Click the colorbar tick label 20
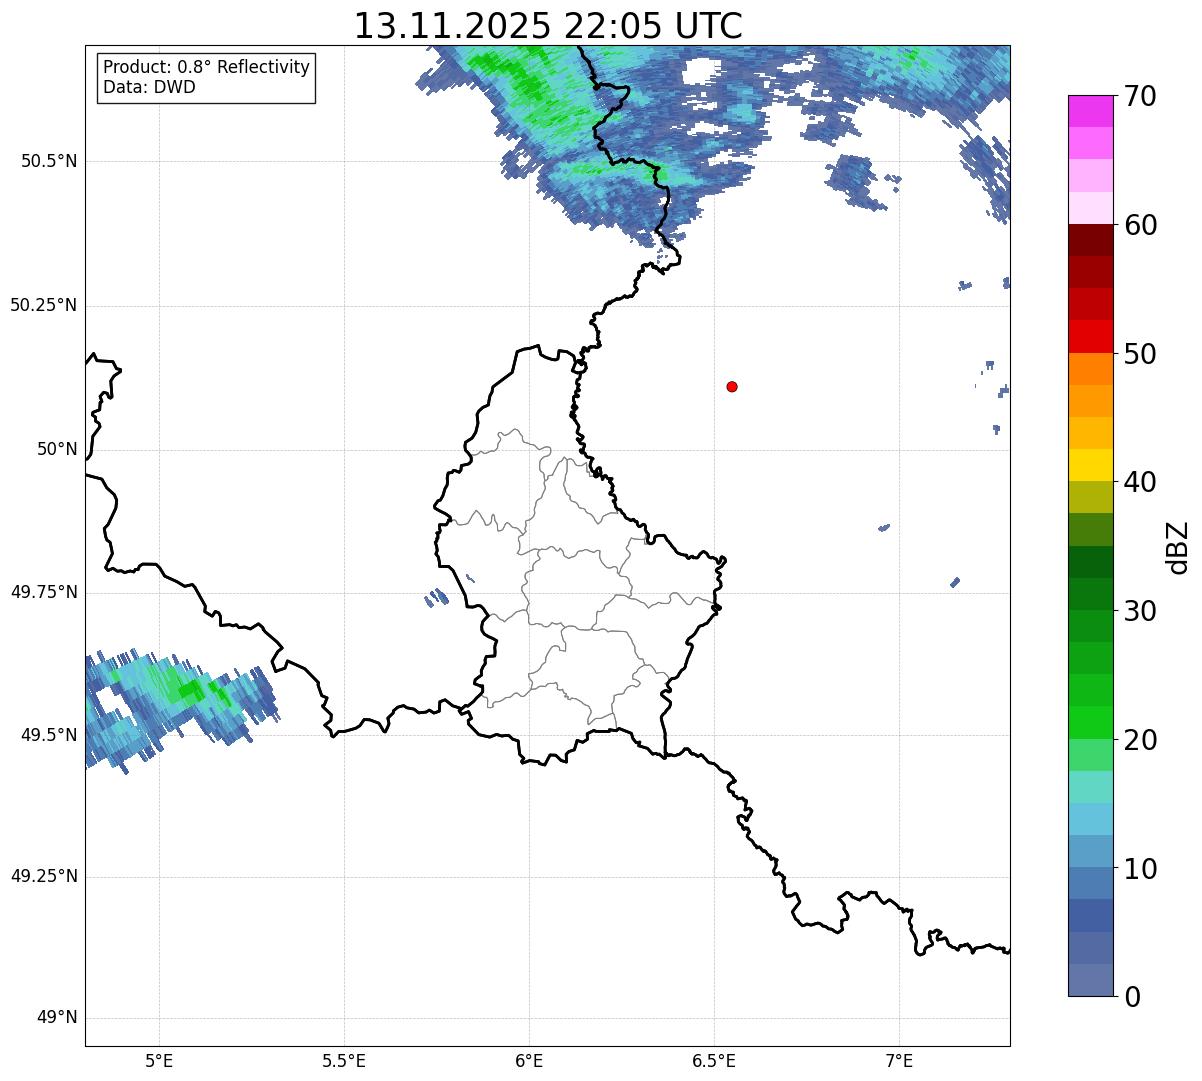 1140,740
